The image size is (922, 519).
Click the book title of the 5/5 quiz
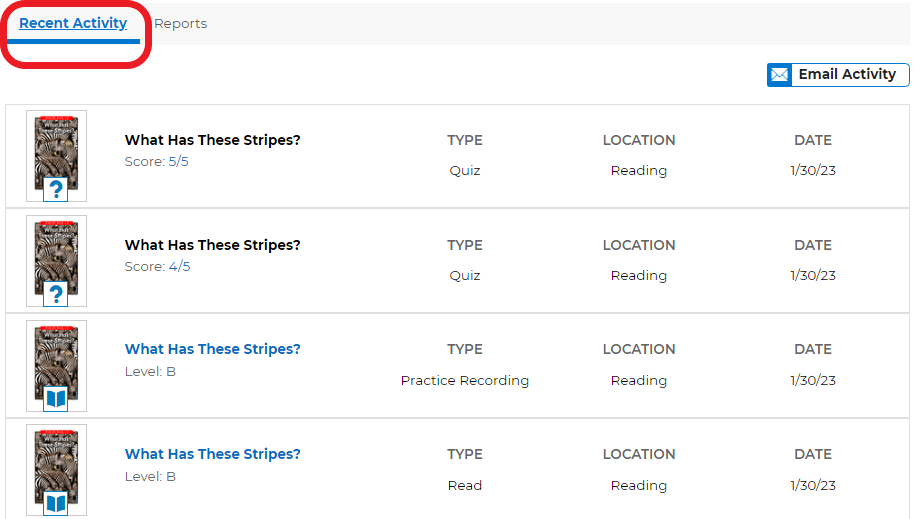[212, 140]
